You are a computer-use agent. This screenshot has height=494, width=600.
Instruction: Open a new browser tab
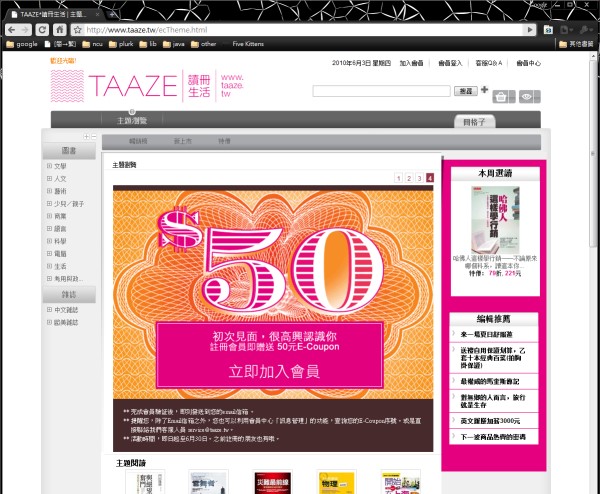pos(112,15)
